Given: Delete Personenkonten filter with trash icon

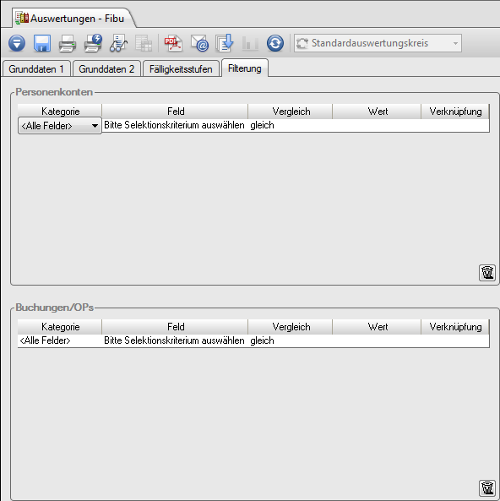Looking at the screenshot, I should (487, 273).
